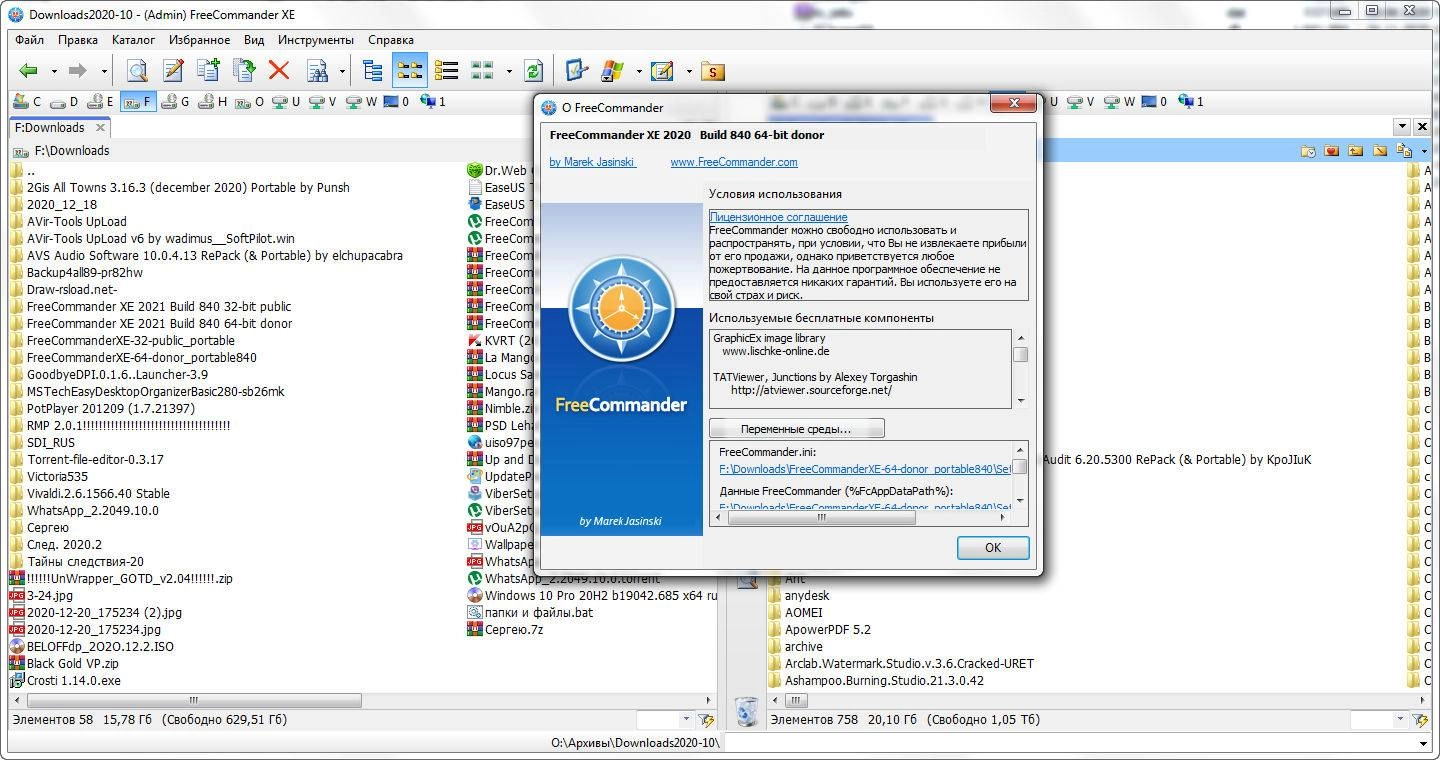Viewport: 1440px width, 760px height.
Task: Open the right panel tab list dropdown
Action: 1403,126
